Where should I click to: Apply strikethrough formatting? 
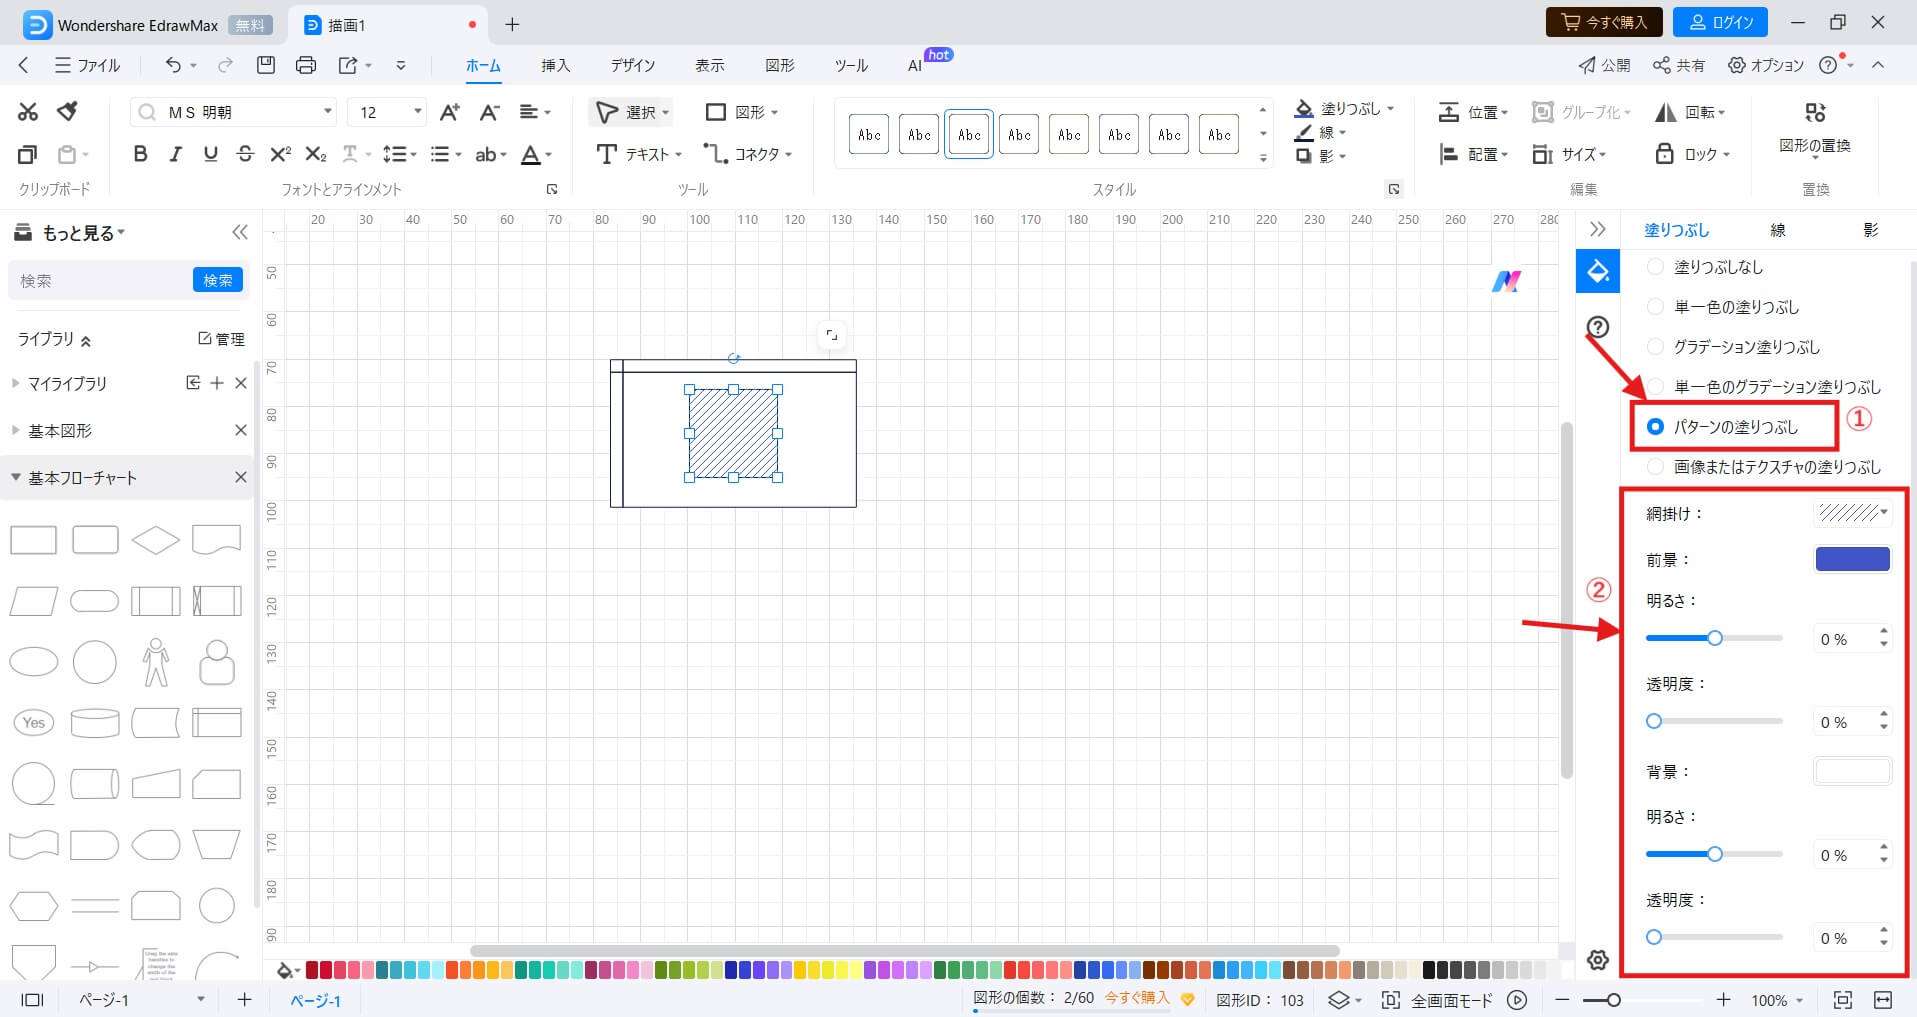(x=245, y=154)
